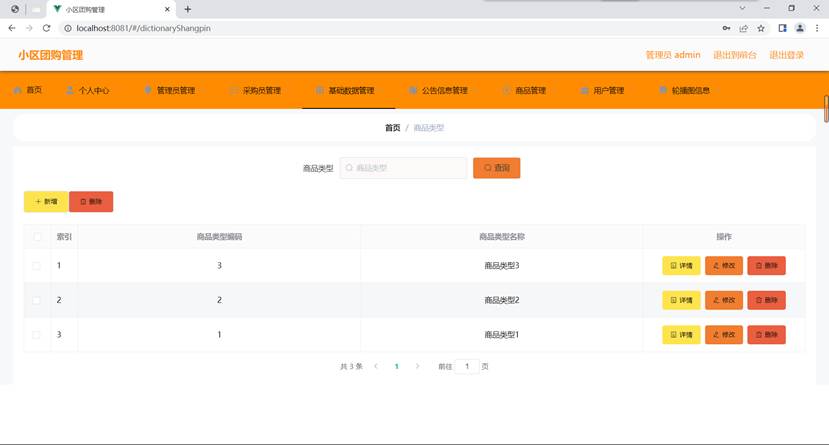Open browser side panel icon
Screen dimensions: 829x445
point(782,28)
